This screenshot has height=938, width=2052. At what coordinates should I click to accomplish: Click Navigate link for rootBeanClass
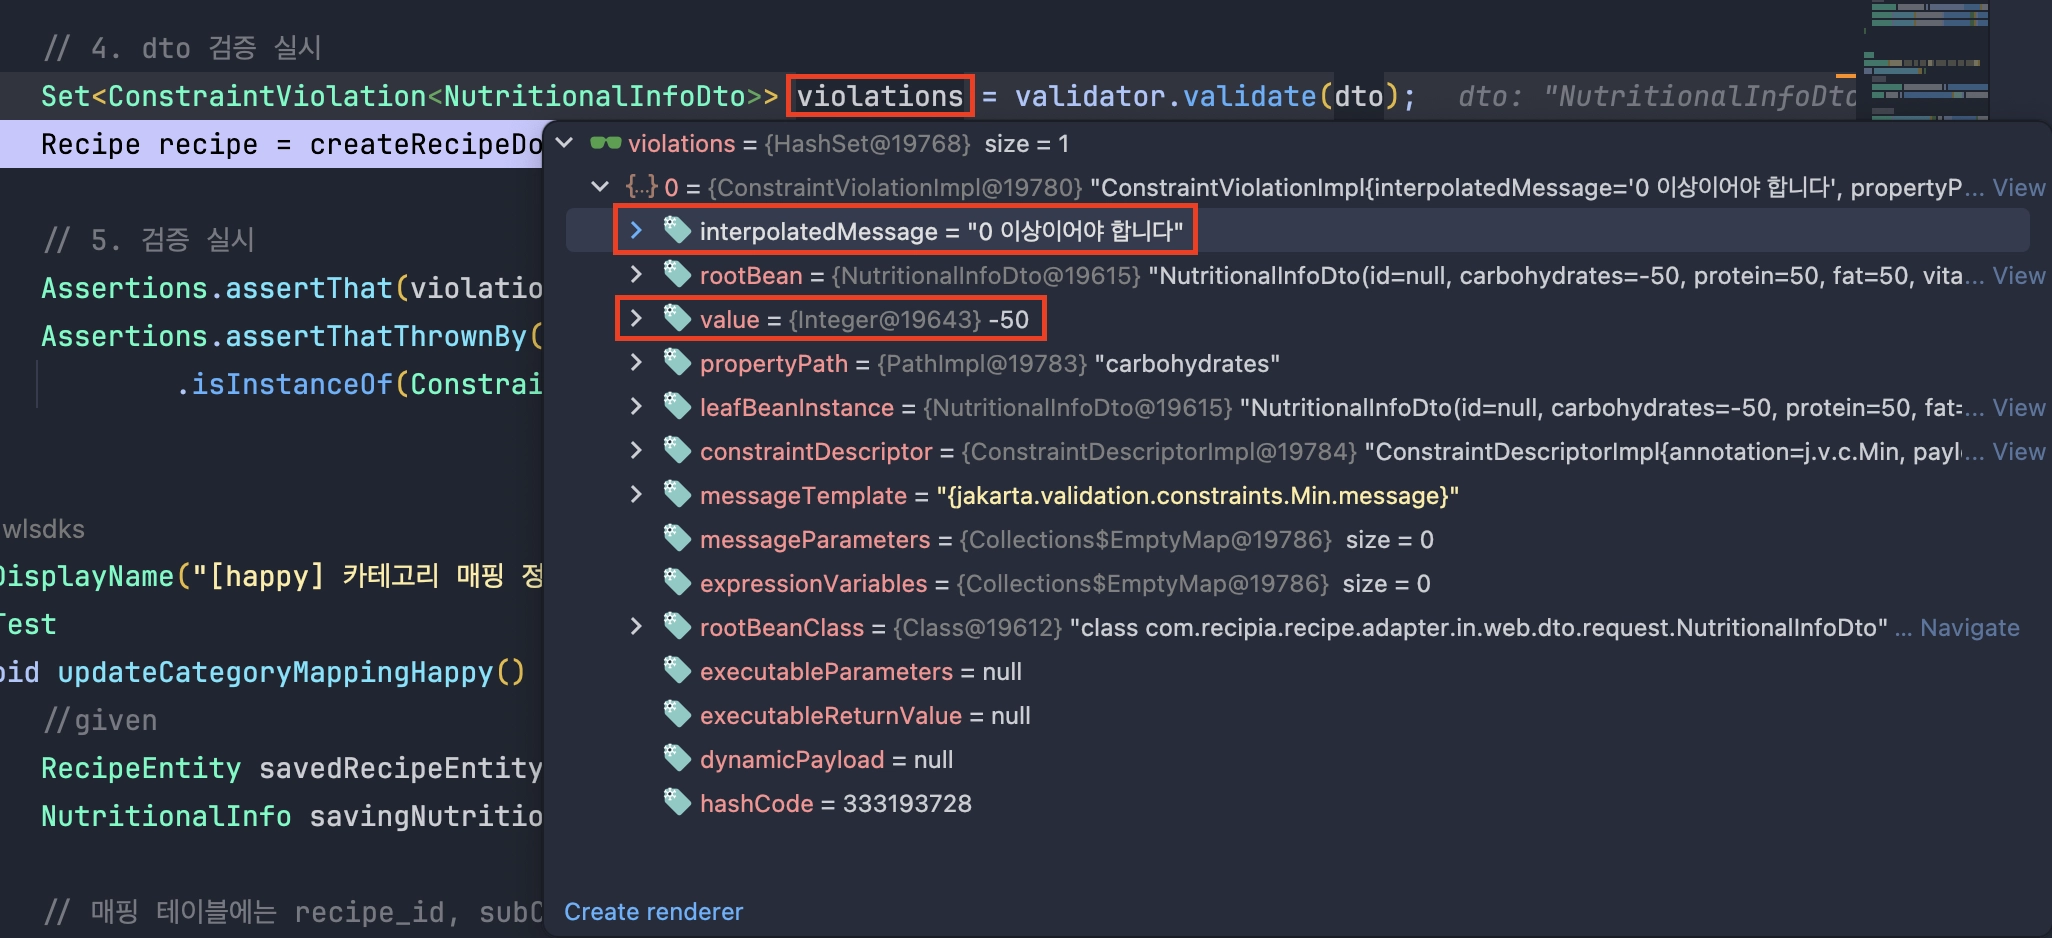pyautogui.click(x=1969, y=627)
